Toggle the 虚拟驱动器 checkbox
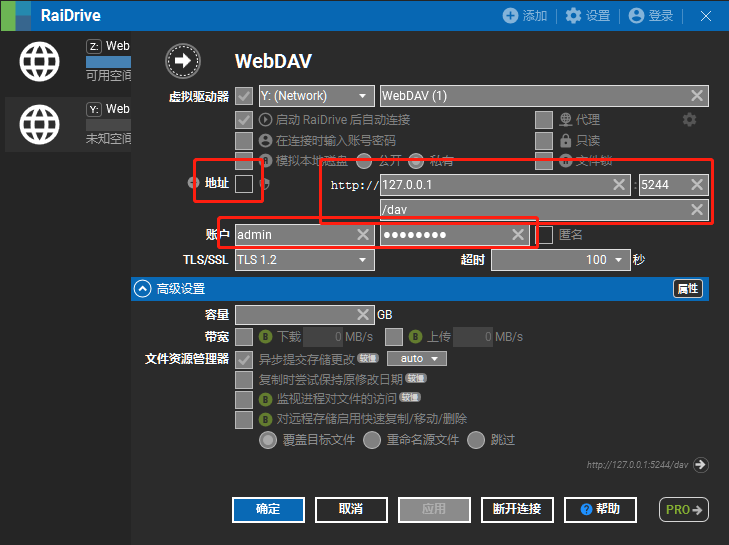Image resolution: width=729 pixels, height=545 pixels. click(244, 96)
